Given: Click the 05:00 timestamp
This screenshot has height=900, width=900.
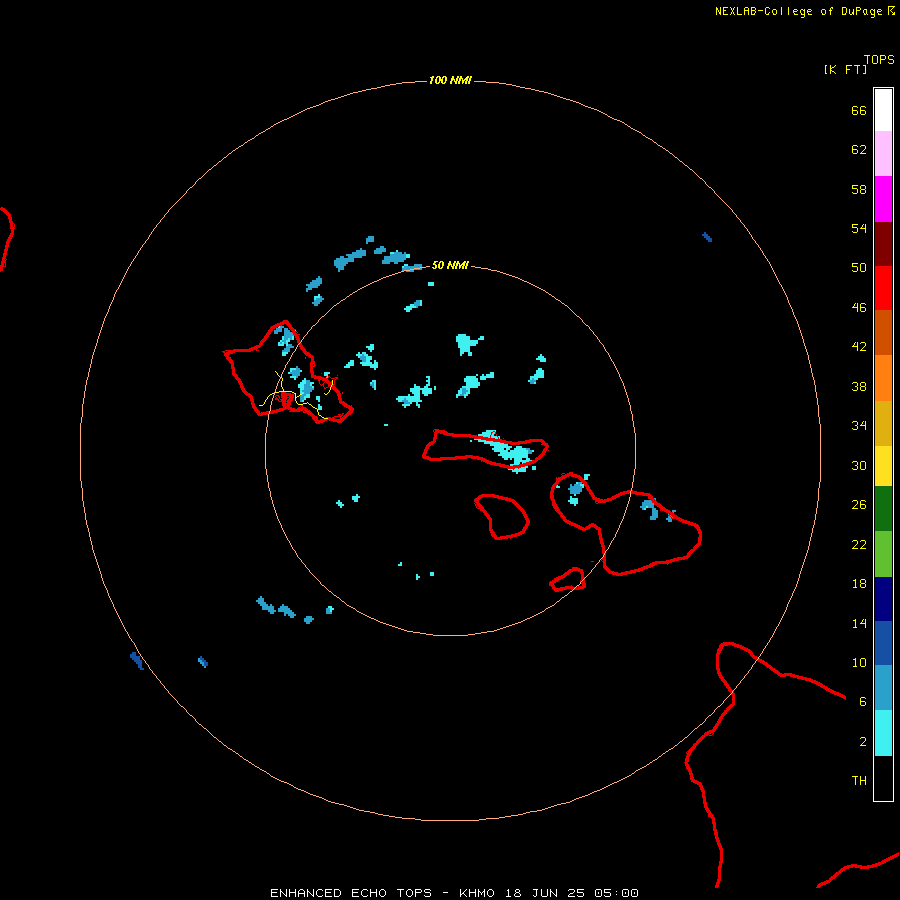Looking at the screenshot, I should 616,893.
